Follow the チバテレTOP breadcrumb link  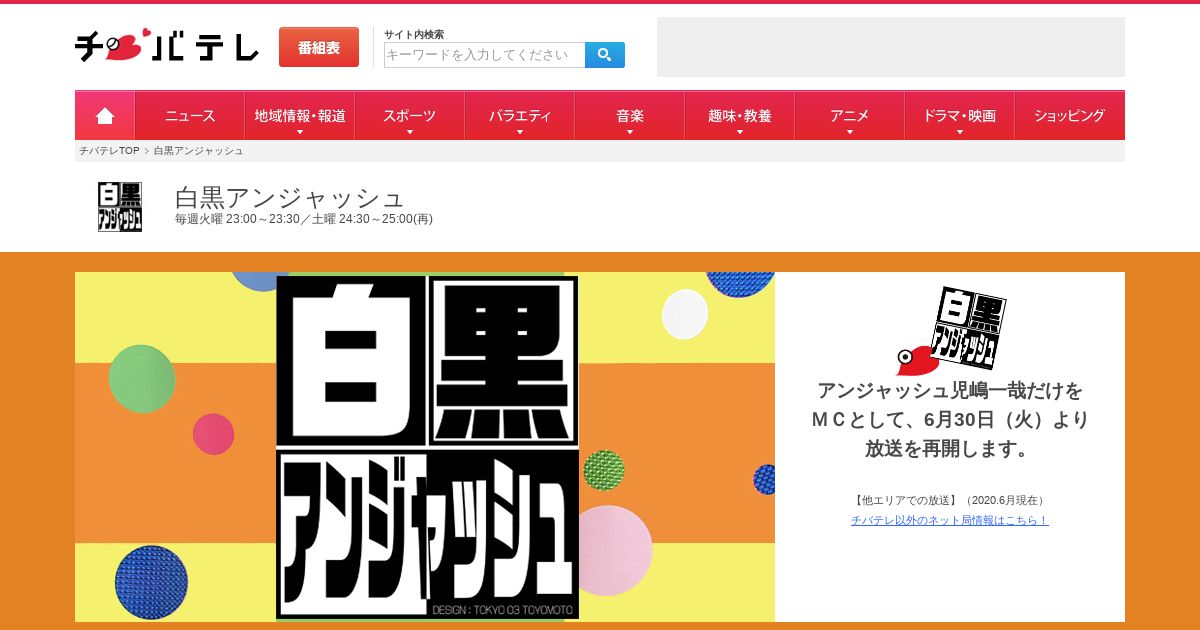(109, 151)
